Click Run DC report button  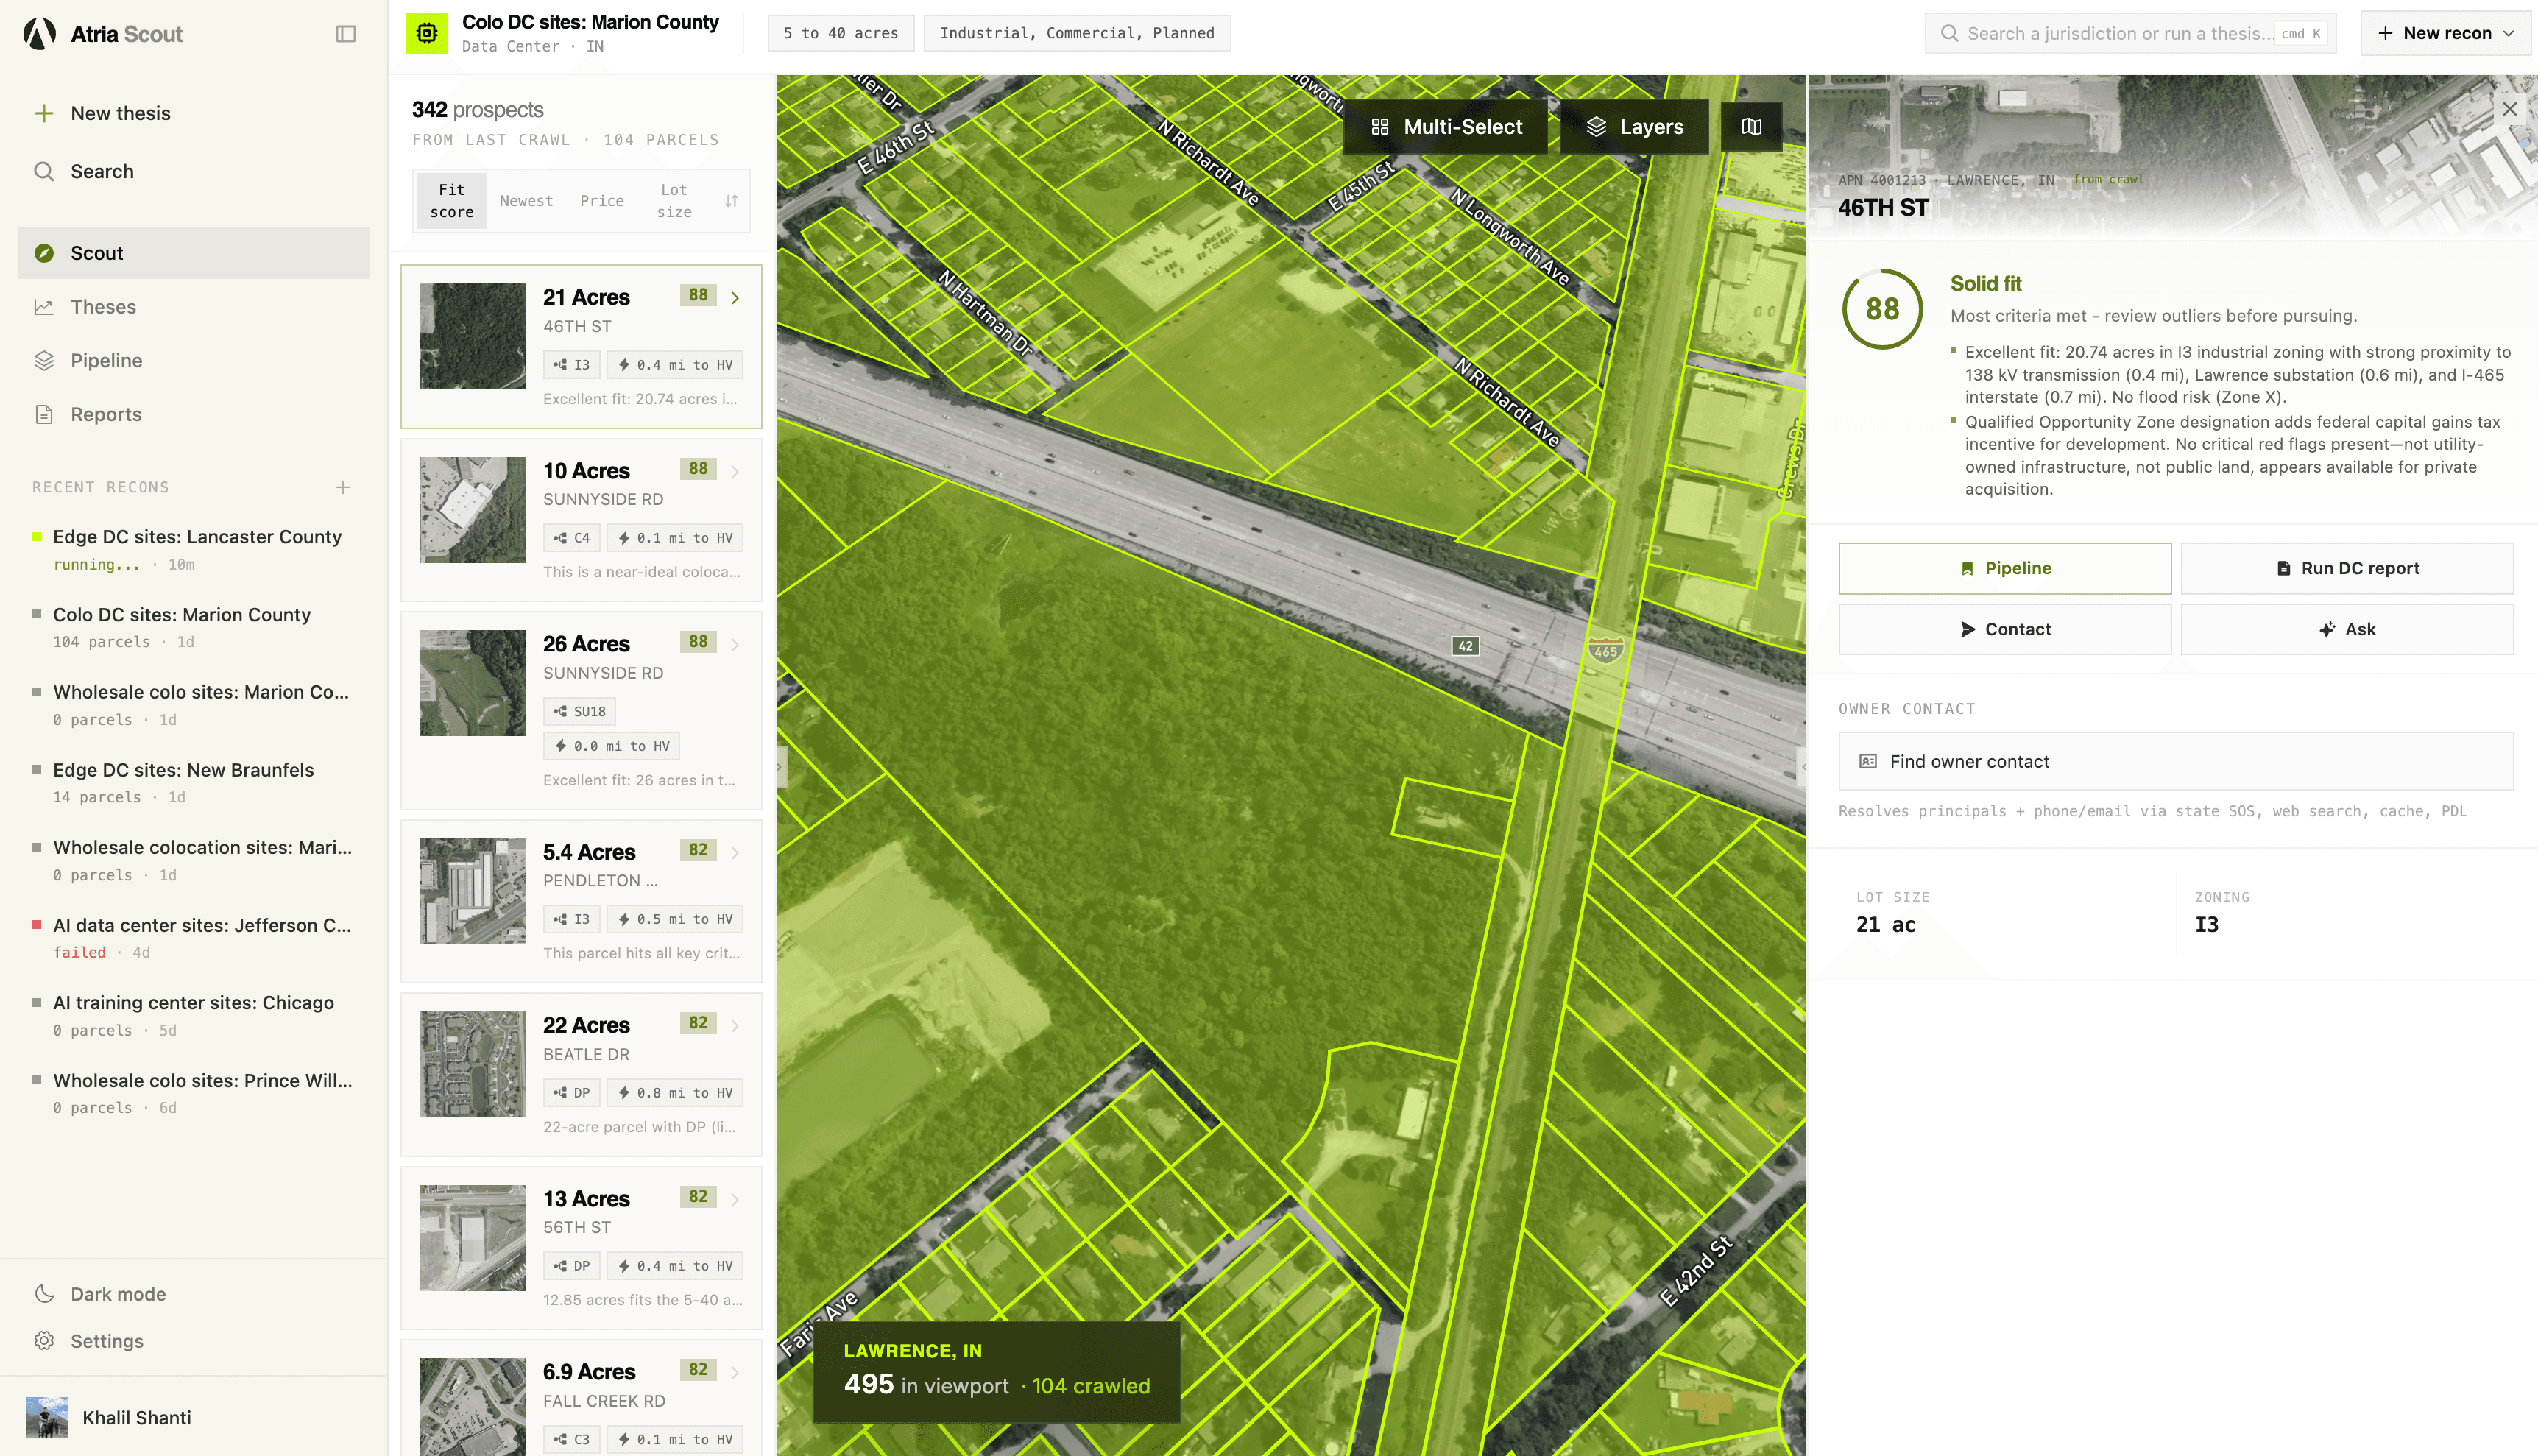click(2347, 568)
